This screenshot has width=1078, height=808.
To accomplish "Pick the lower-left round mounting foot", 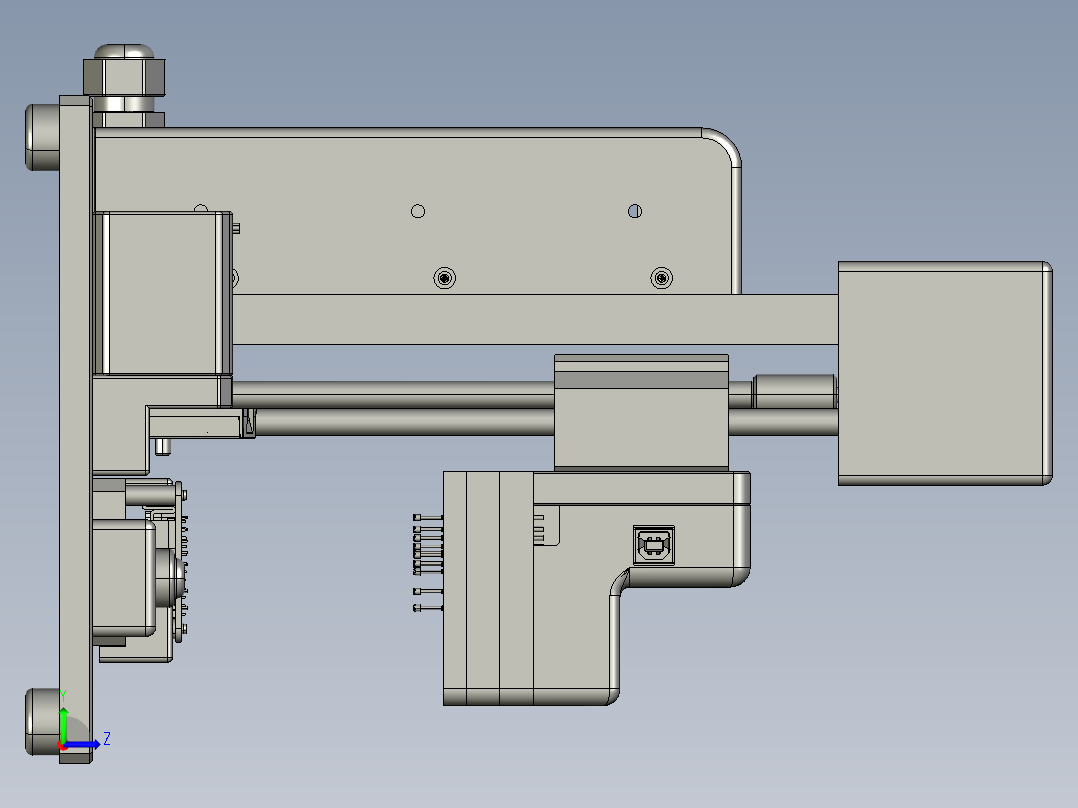I will tap(41, 720).
